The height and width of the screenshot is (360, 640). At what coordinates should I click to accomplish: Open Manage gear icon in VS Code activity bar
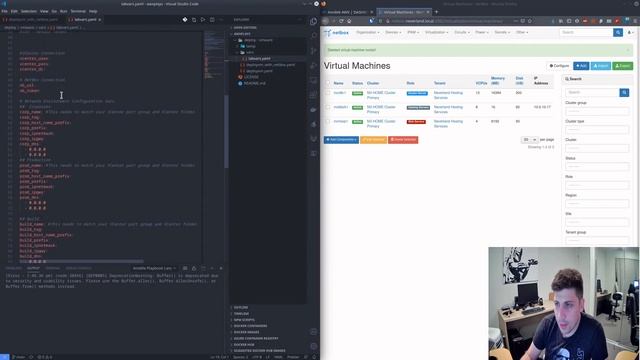click(313, 346)
